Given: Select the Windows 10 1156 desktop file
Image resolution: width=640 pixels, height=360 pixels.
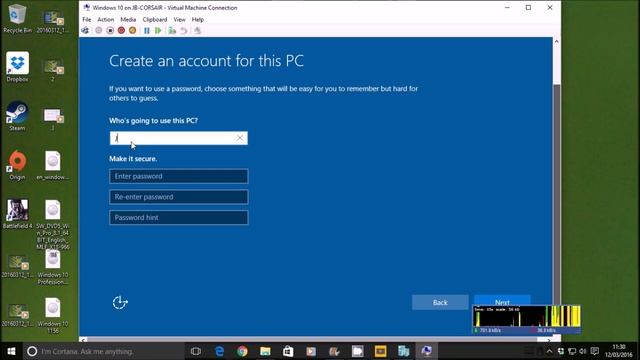Looking at the screenshot, I should 53,316.
